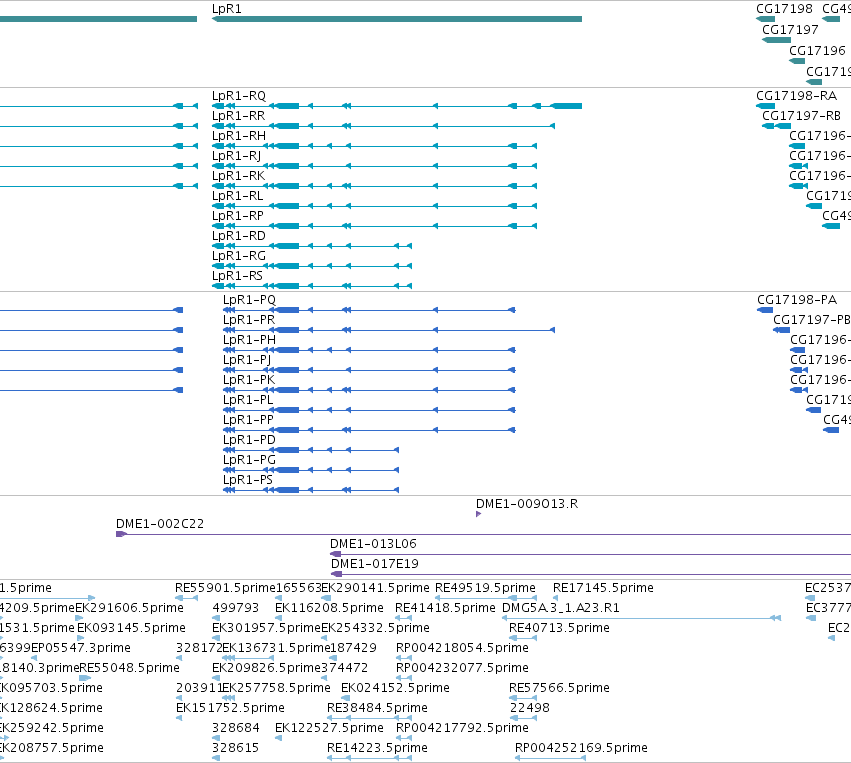Image resolution: width=851 pixels, height=763 pixels.
Task: Click the LpR1-PP protein label
Action: (x=249, y=420)
